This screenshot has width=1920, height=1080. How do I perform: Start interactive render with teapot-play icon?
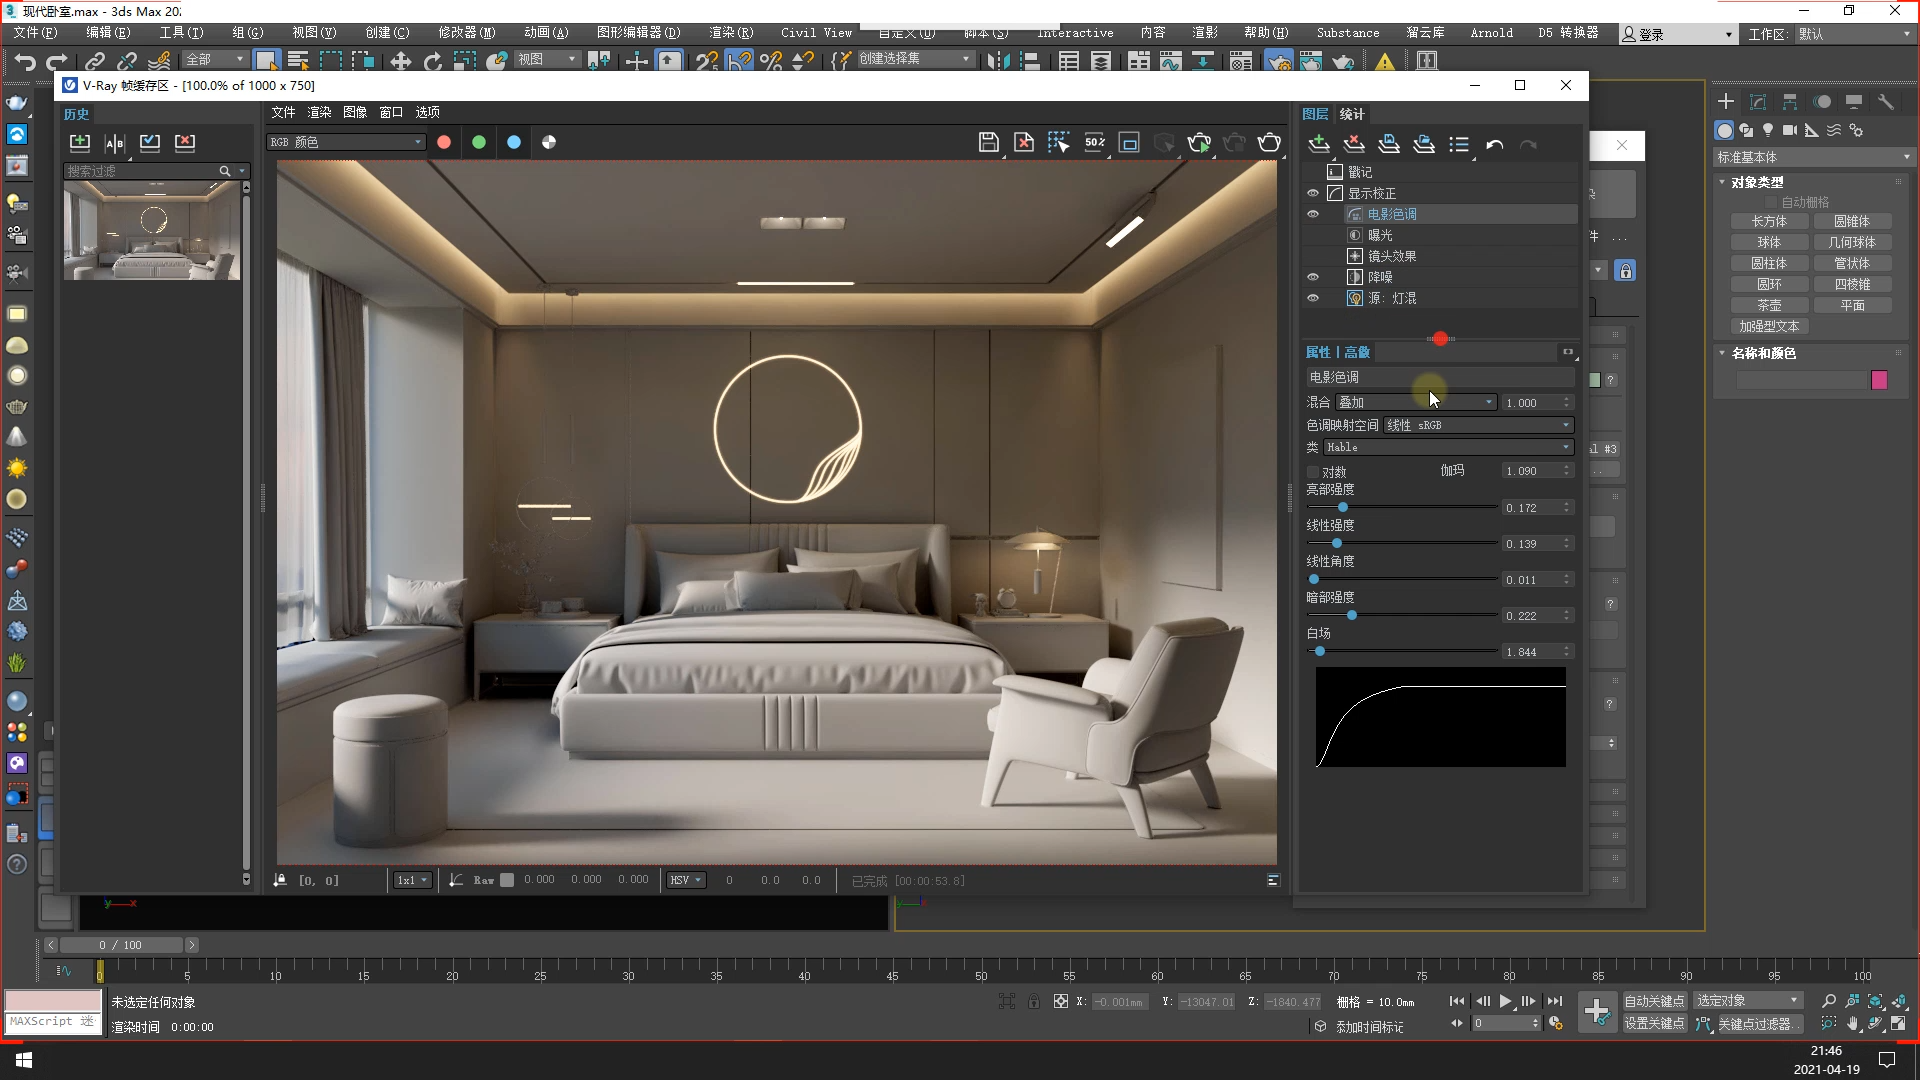pyautogui.click(x=1199, y=142)
